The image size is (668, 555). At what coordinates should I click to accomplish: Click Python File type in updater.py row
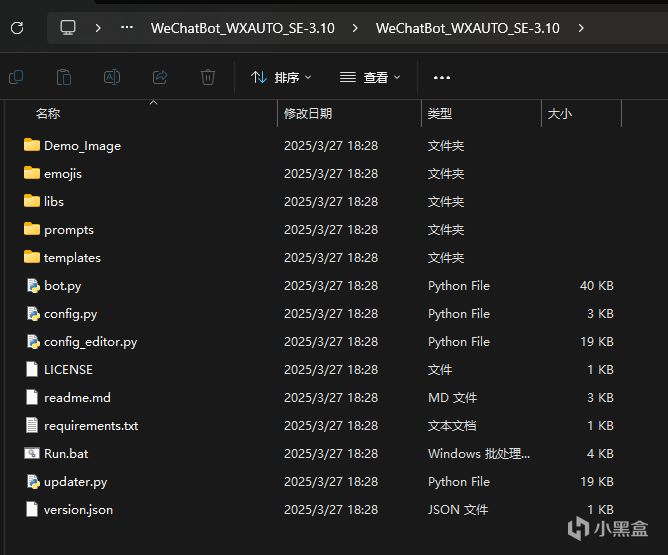pos(459,482)
